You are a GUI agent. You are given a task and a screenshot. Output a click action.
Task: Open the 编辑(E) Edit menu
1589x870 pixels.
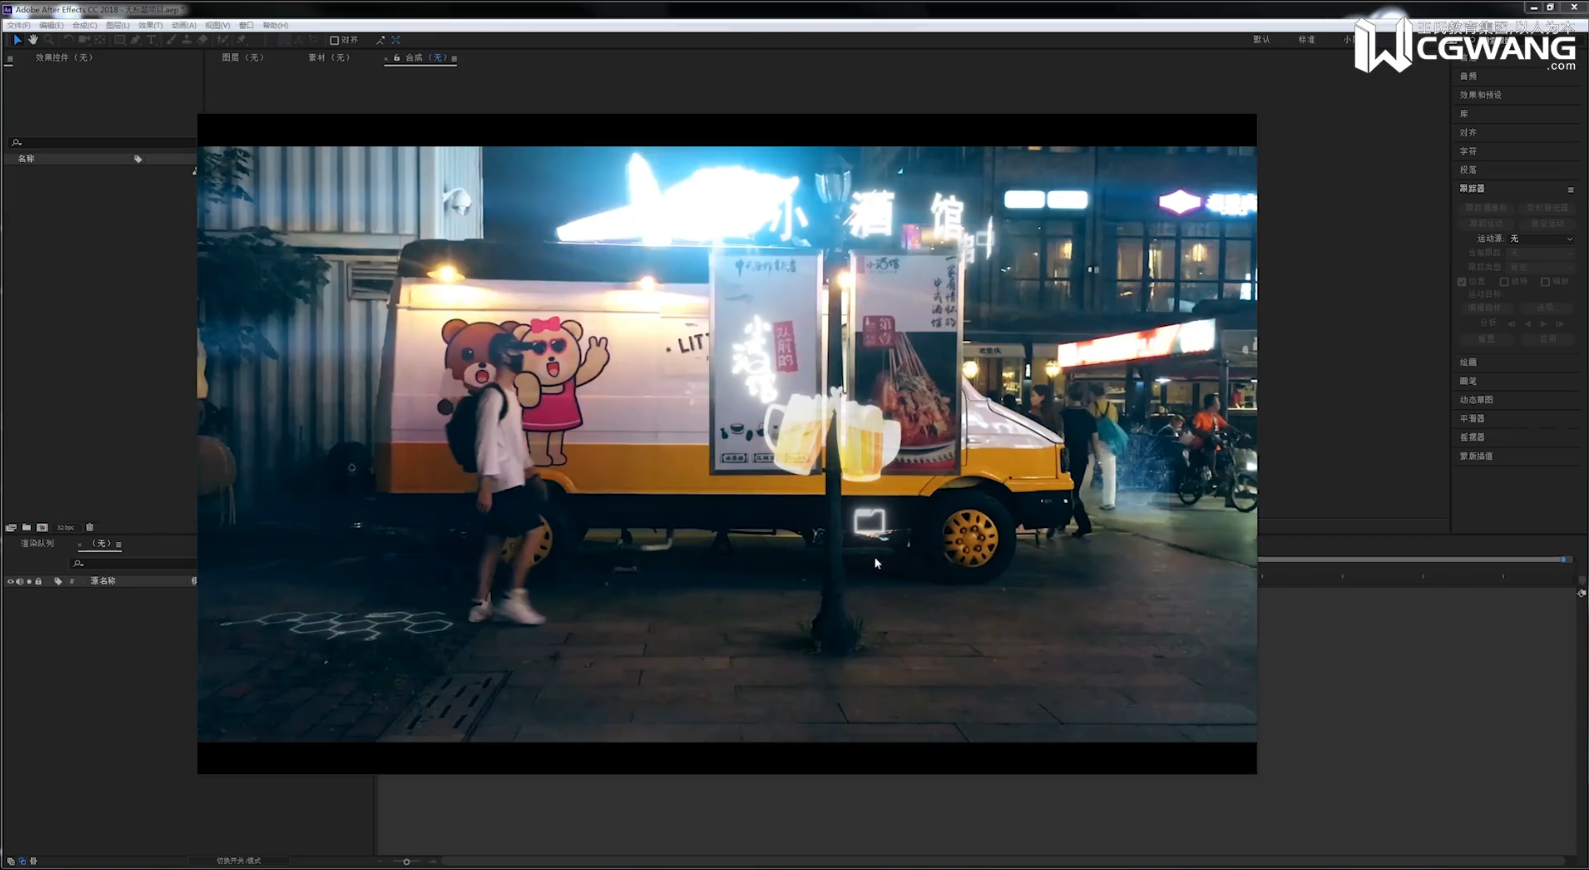51,25
